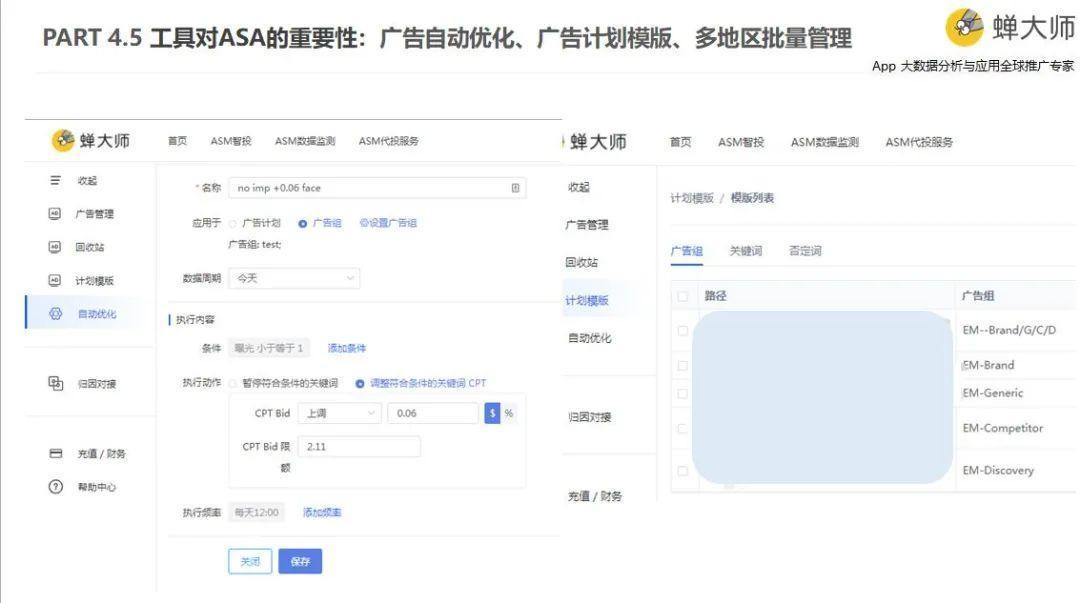Switch to the 否定词 tab in 模版列表
The width and height of the screenshot is (1080, 603).
pyautogui.click(x=805, y=251)
